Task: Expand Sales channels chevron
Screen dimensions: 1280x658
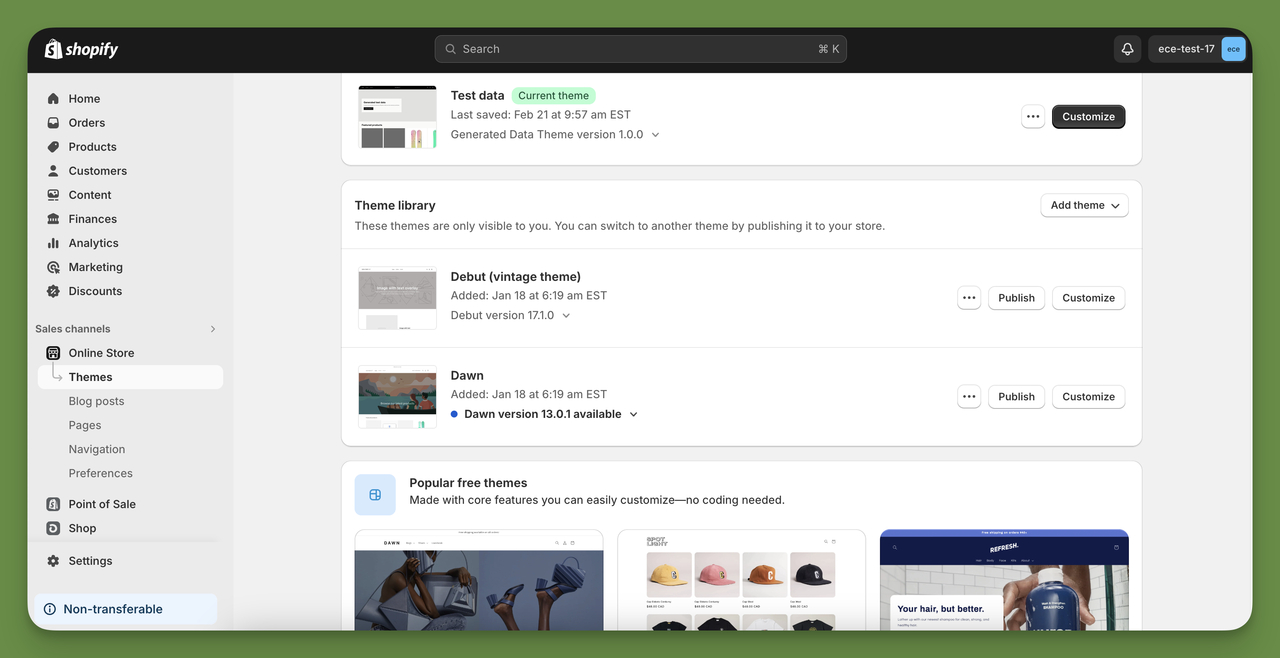Action: click(x=212, y=329)
